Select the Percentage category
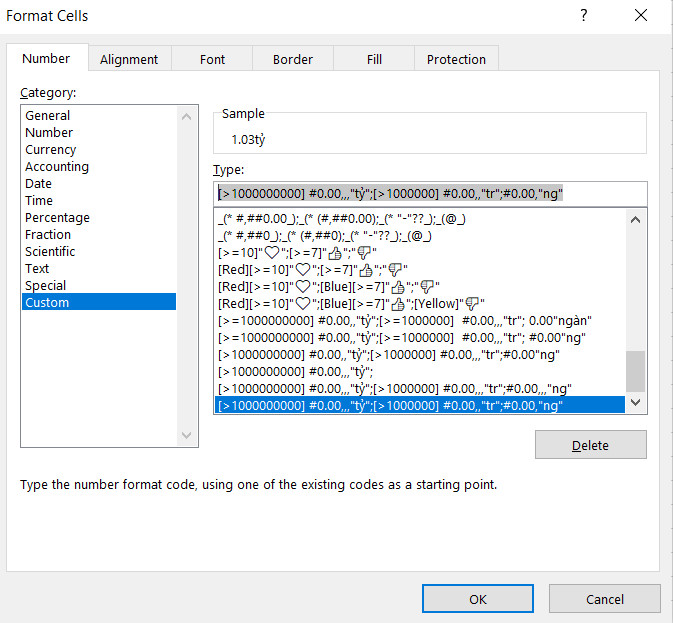This screenshot has width=673, height=623. 57,218
